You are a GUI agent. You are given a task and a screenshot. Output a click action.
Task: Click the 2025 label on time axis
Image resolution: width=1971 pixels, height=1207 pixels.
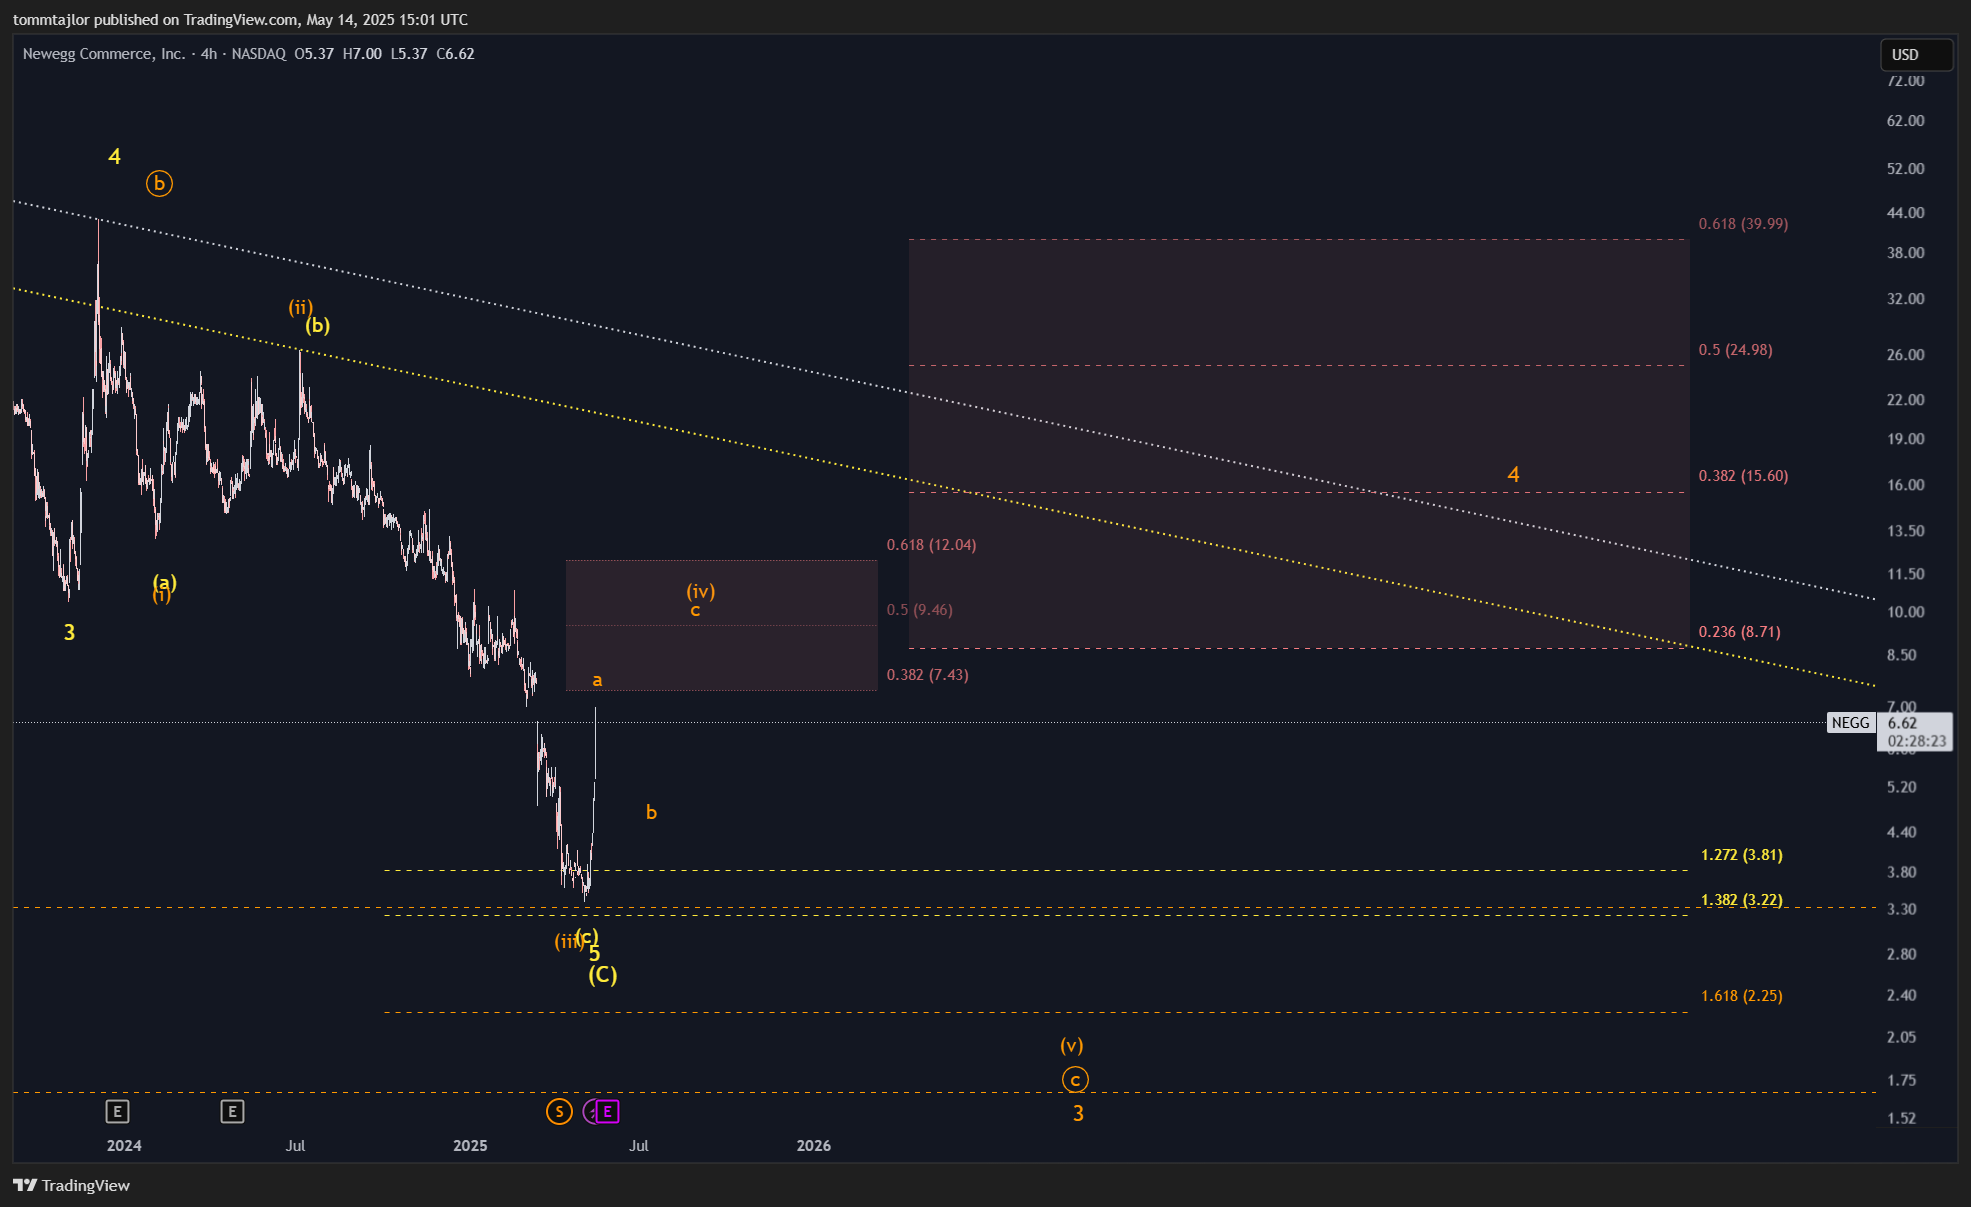pos(470,1146)
